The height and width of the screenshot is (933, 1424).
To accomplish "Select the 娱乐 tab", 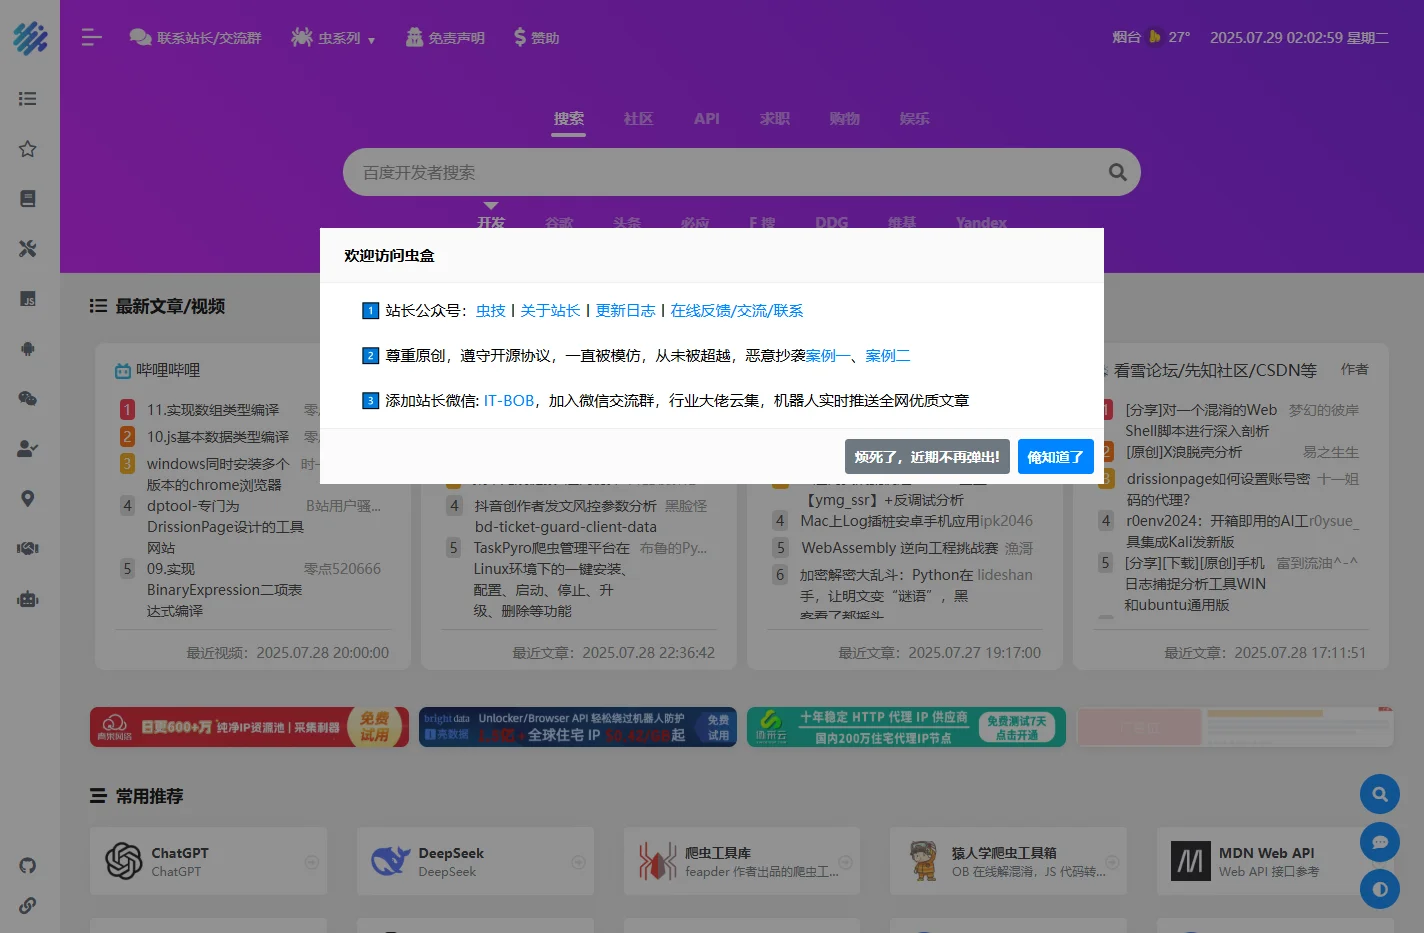I will point(914,119).
